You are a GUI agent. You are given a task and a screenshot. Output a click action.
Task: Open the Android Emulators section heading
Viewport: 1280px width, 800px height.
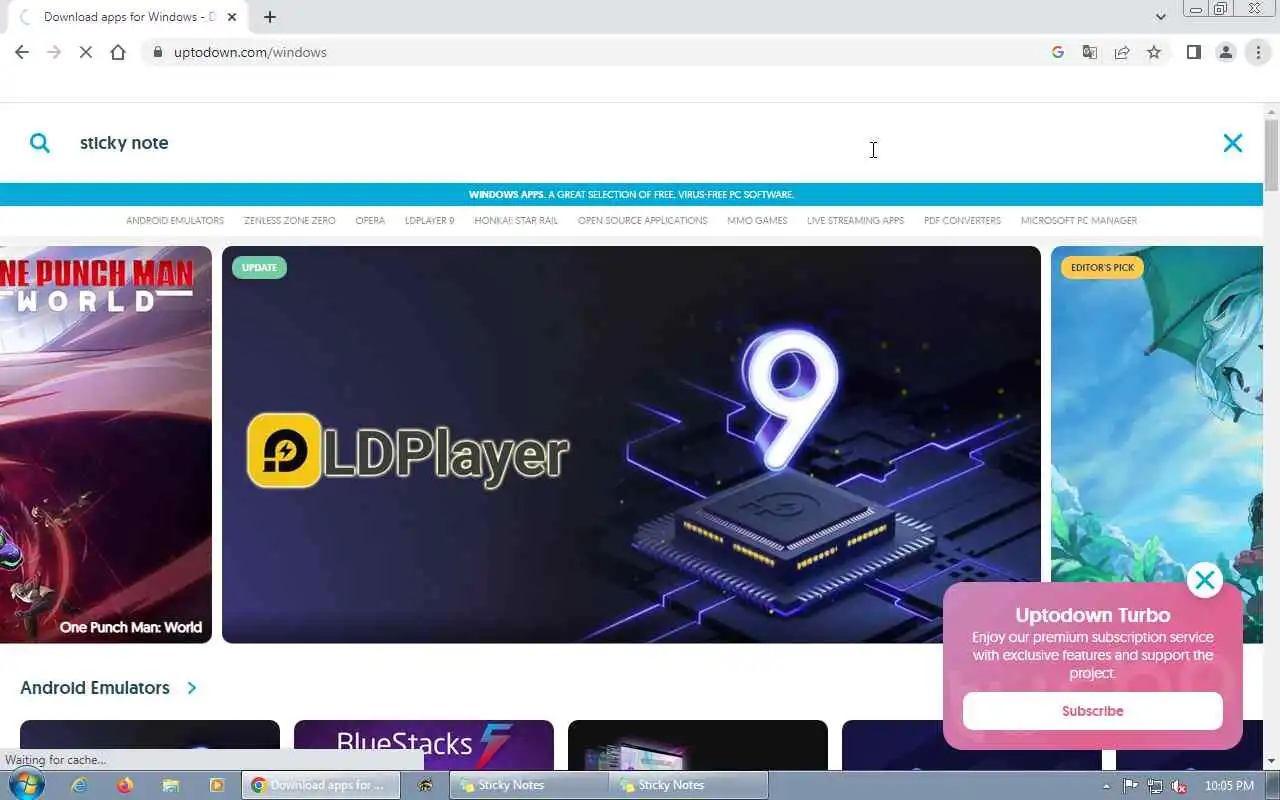coord(95,688)
